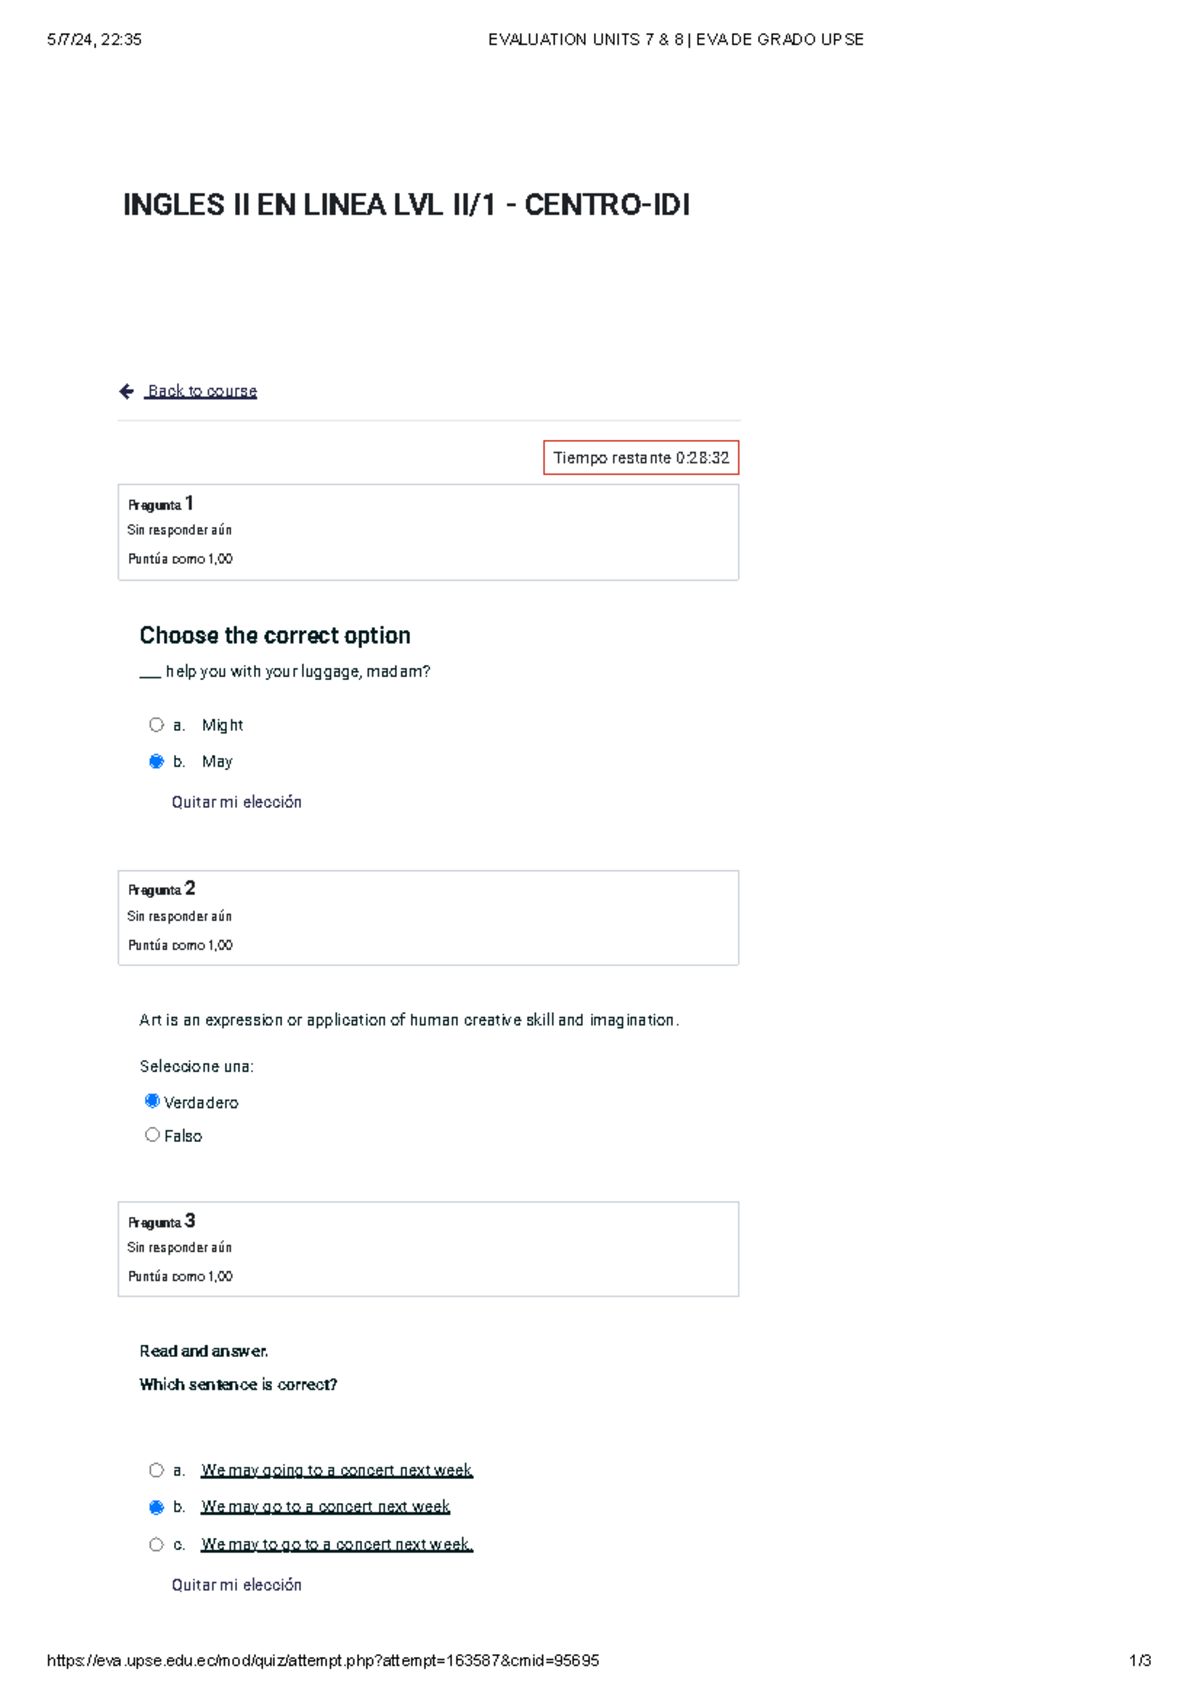Select 'We may going to a concert' option
The width and height of the screenshot is (1200, 1698).
(156, 1470)
